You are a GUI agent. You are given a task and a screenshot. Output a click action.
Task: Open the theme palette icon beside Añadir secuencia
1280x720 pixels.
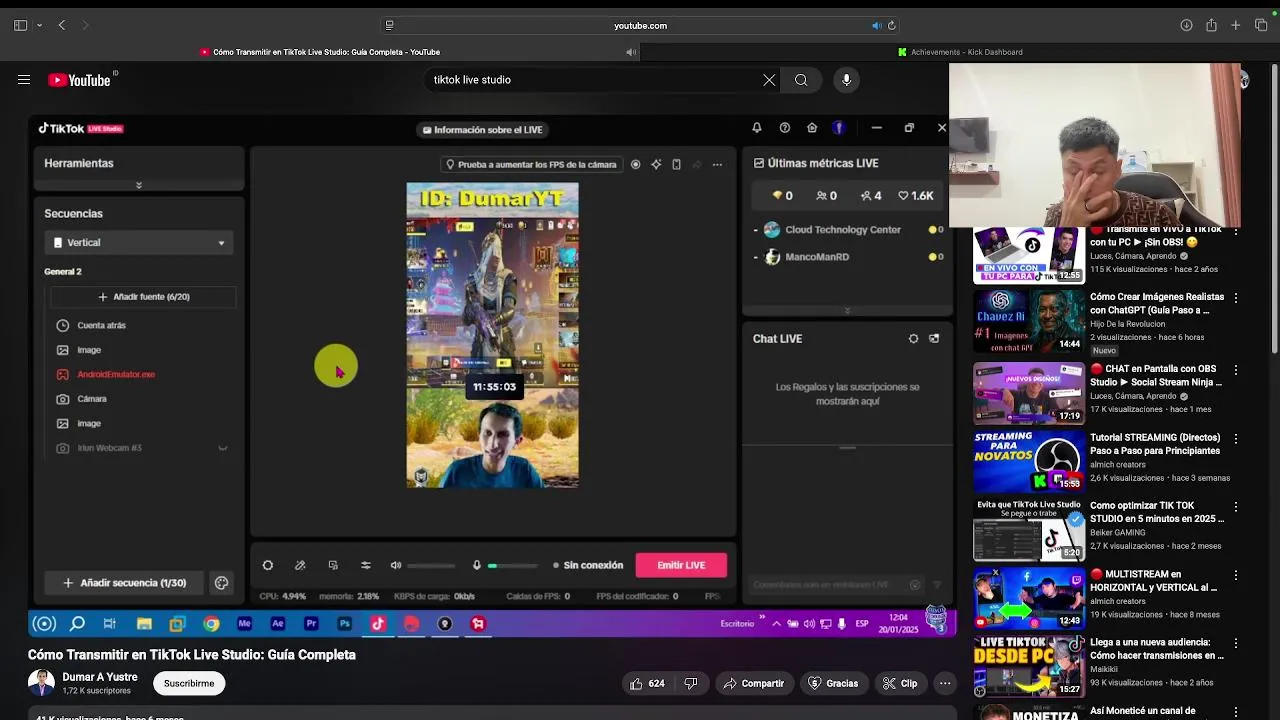point(222,583)
